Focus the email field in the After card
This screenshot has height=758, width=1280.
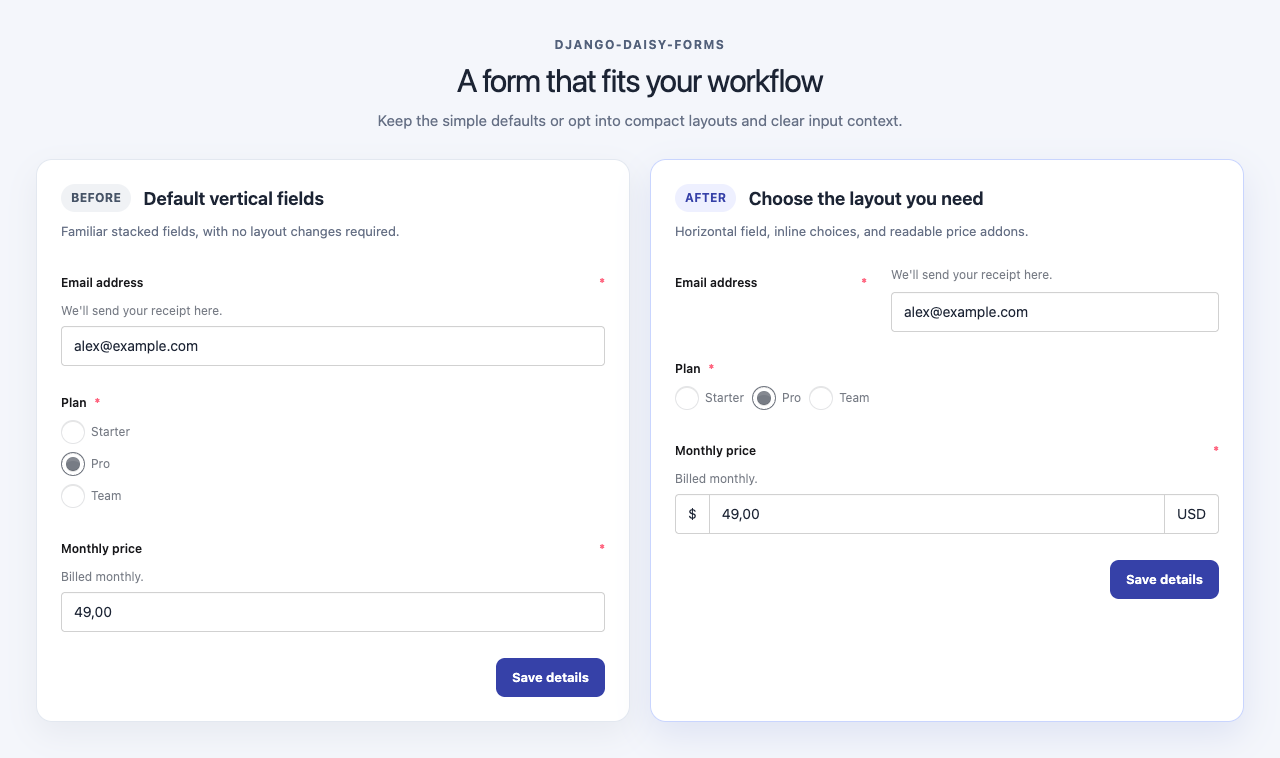pyautogui.click(x=1055, y=312)
